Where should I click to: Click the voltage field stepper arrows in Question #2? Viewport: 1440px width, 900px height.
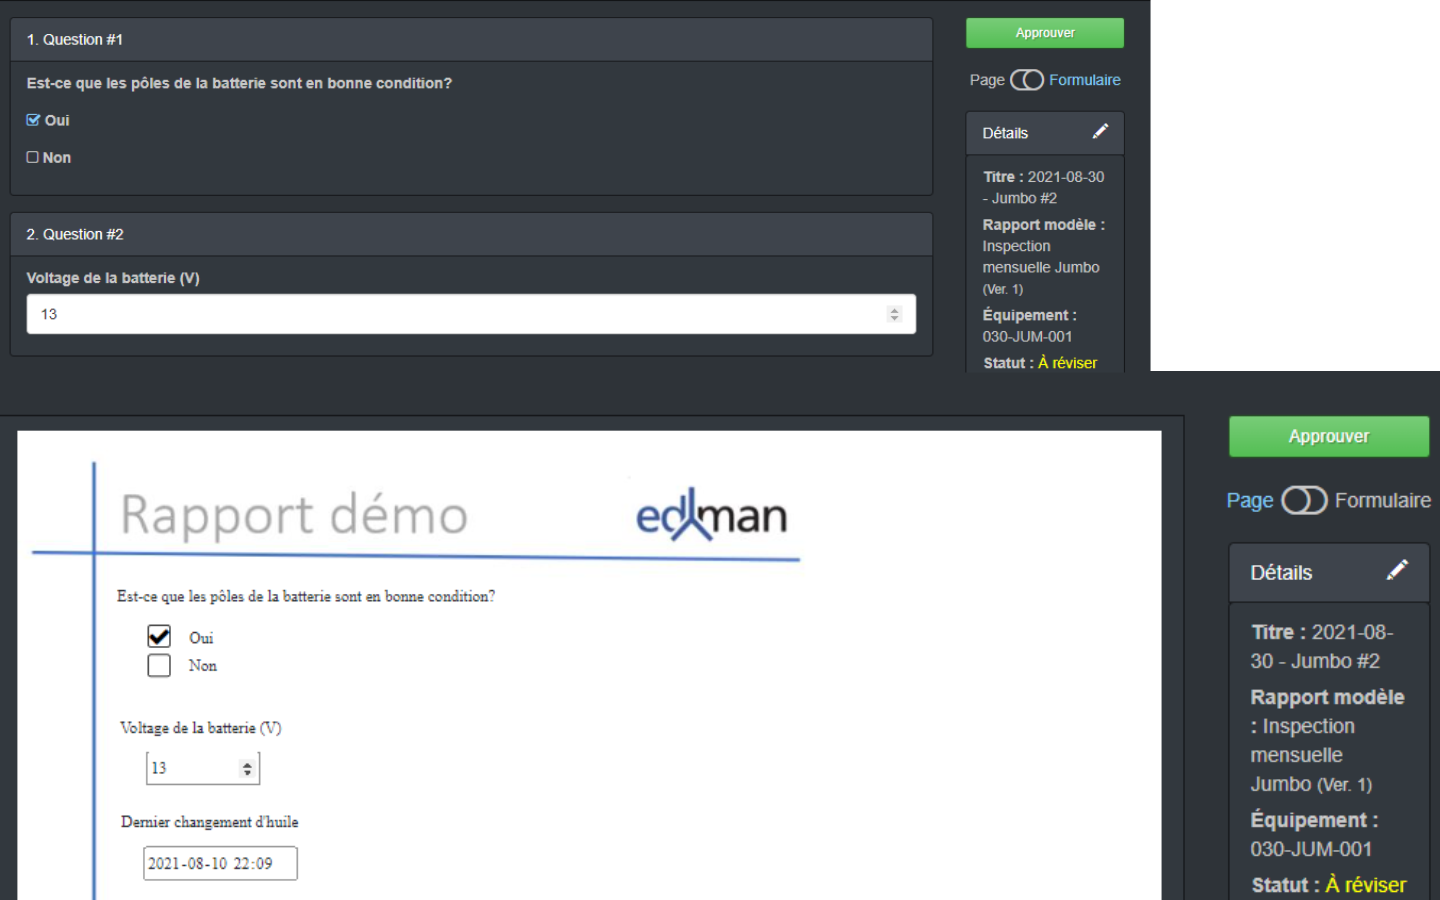tap(894, 314)
